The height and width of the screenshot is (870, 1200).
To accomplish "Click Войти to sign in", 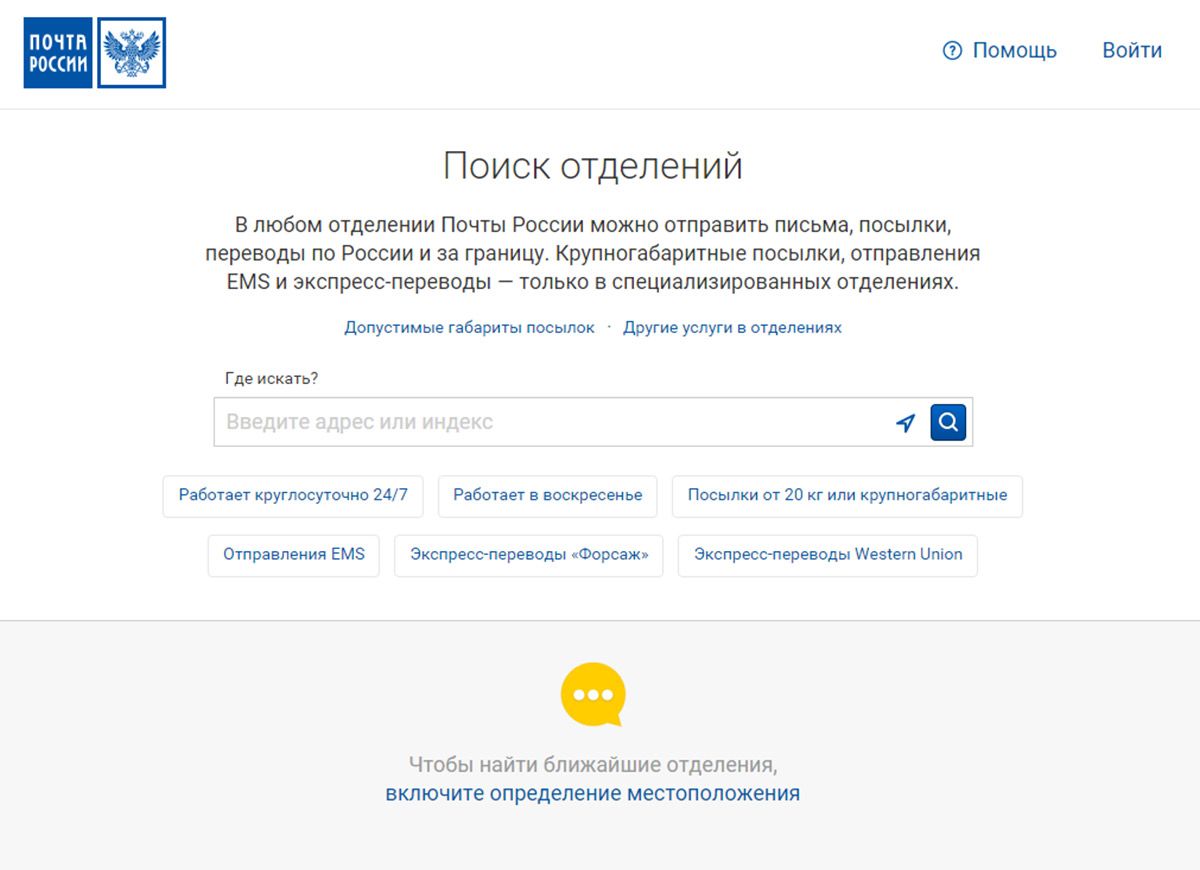I will 1132,50.
